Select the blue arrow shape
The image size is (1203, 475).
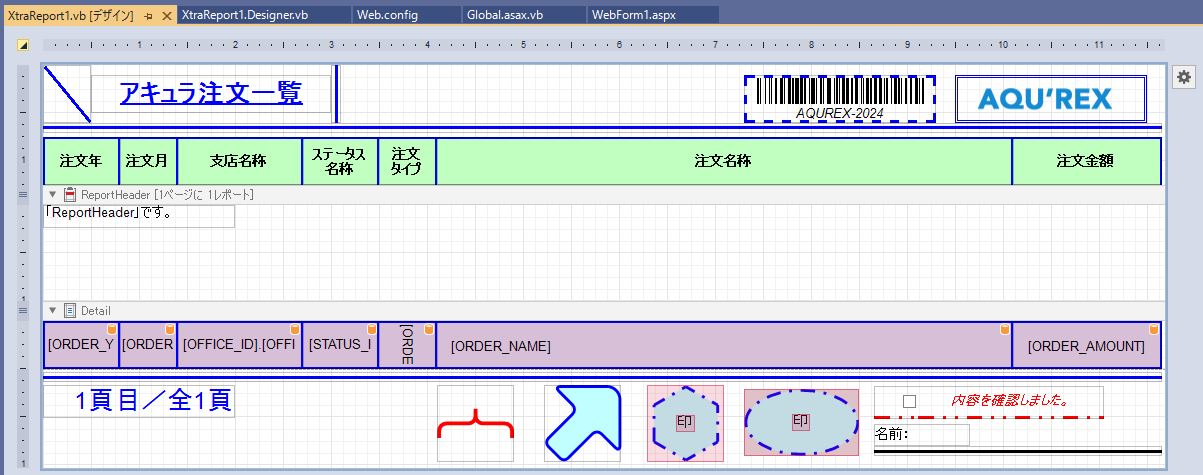tap(582, 424)
